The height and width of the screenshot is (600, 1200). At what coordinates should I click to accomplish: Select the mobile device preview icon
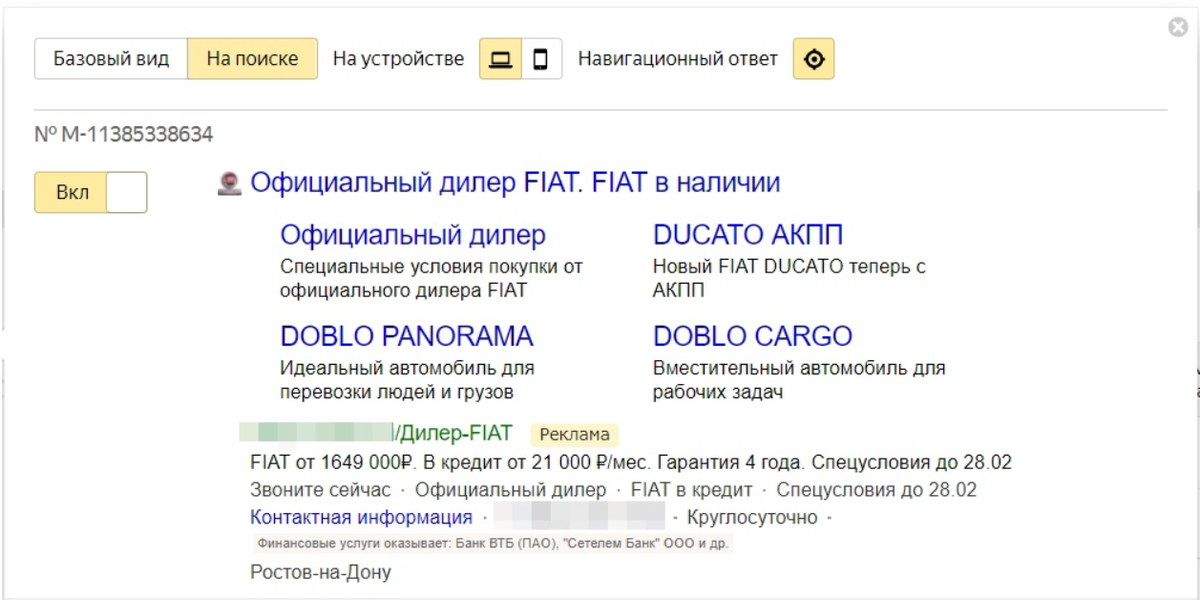coord(541,59)
